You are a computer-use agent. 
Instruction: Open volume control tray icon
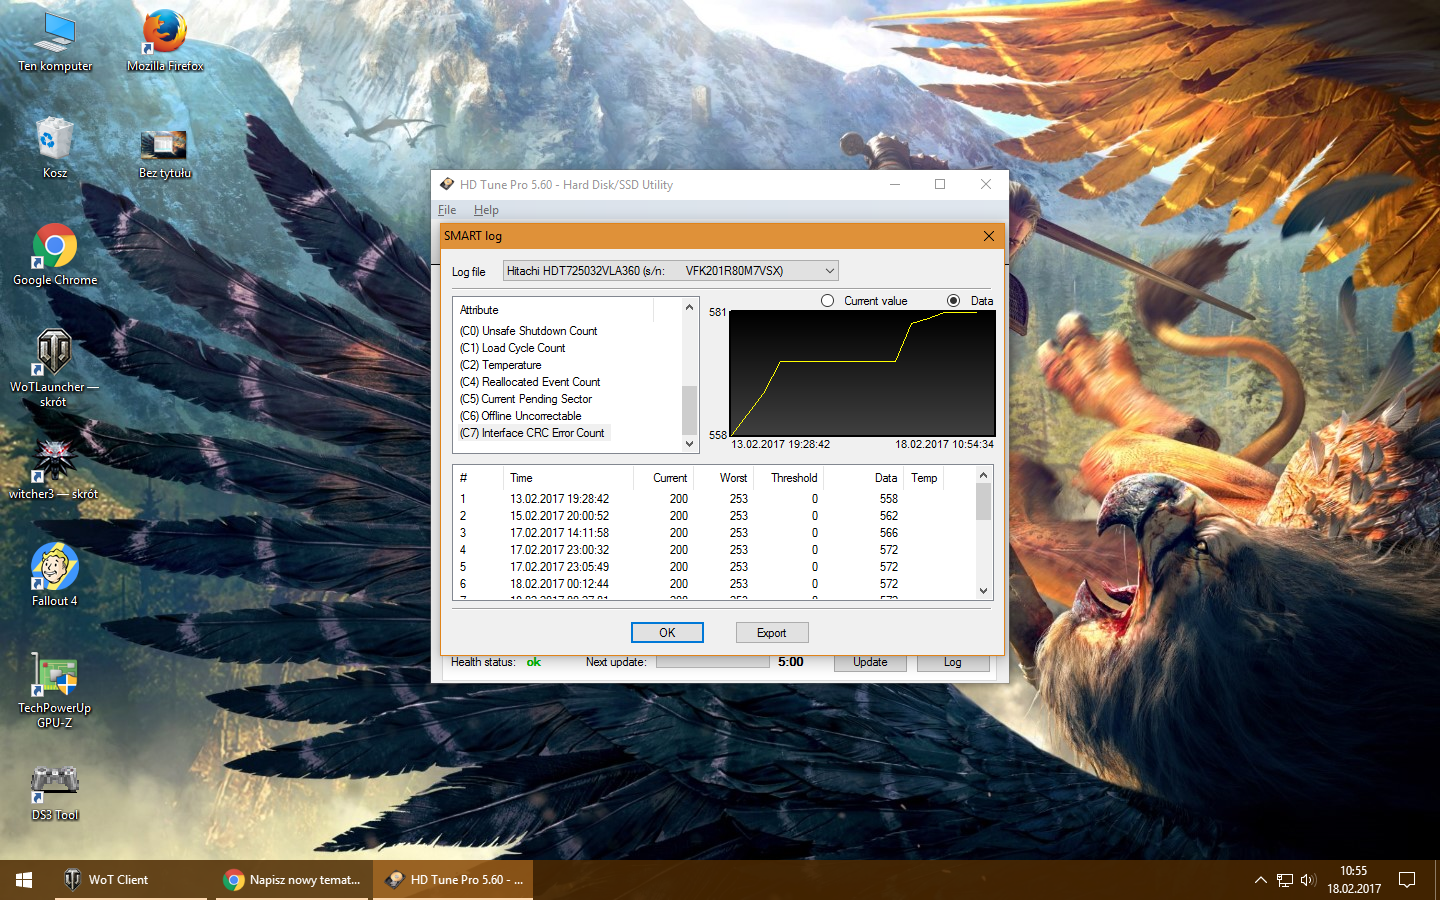pos(1308,880)
